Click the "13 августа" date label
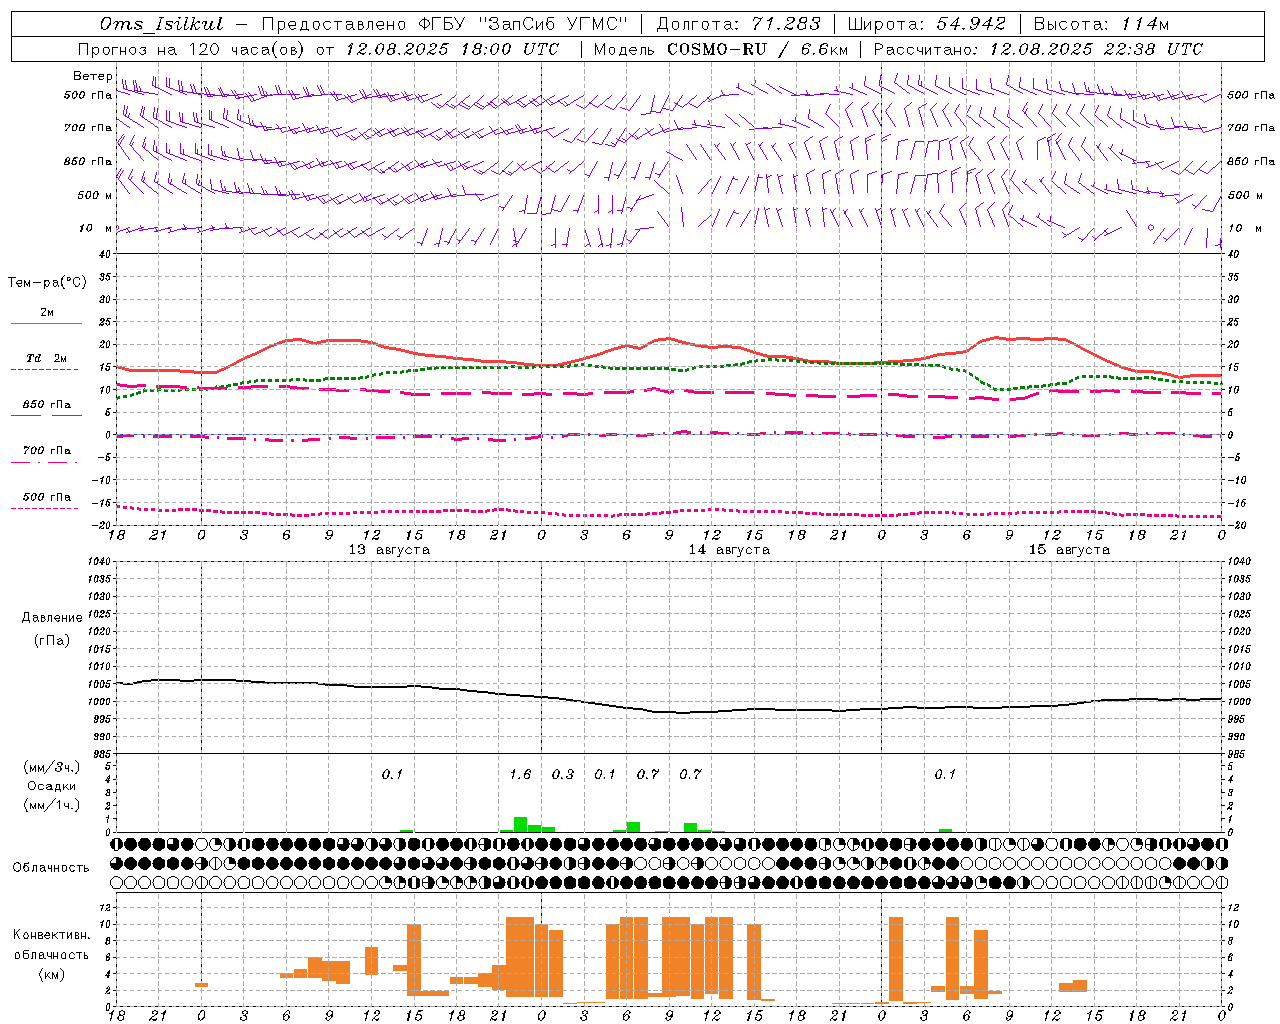Screen dimensions: 1280x1024 point(389,550)
